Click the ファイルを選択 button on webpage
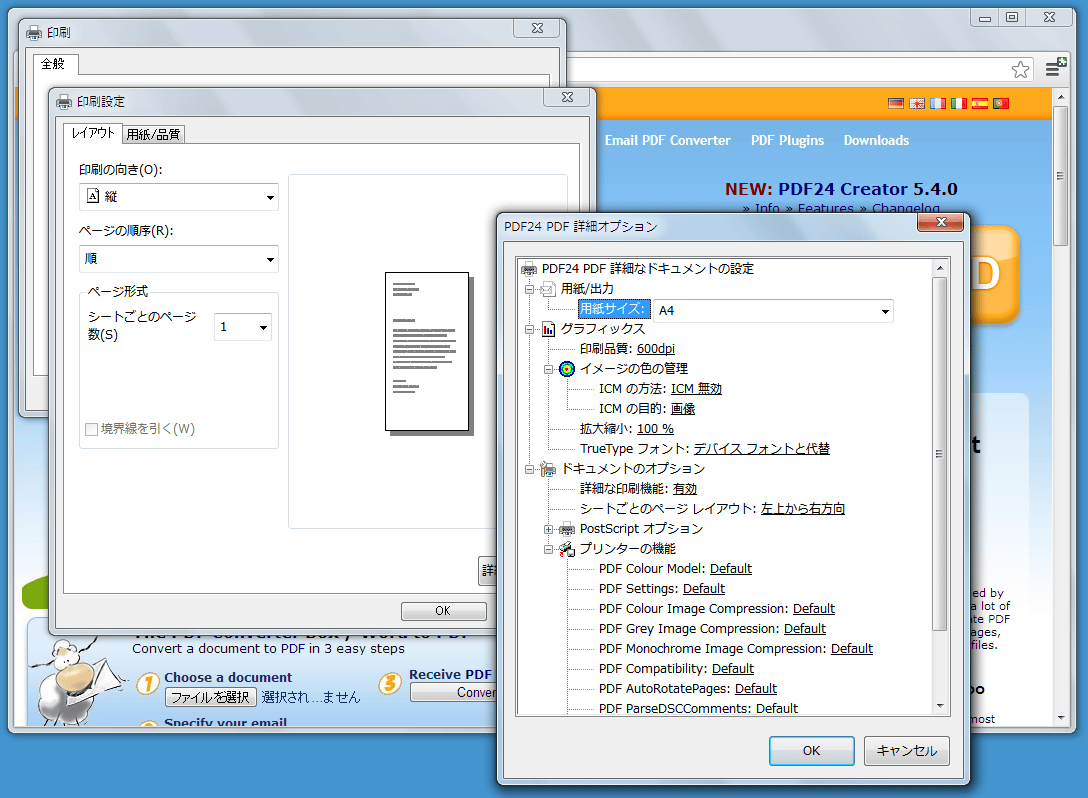The width and height of the screenshot is (1088, 798). tap(211, 697)
